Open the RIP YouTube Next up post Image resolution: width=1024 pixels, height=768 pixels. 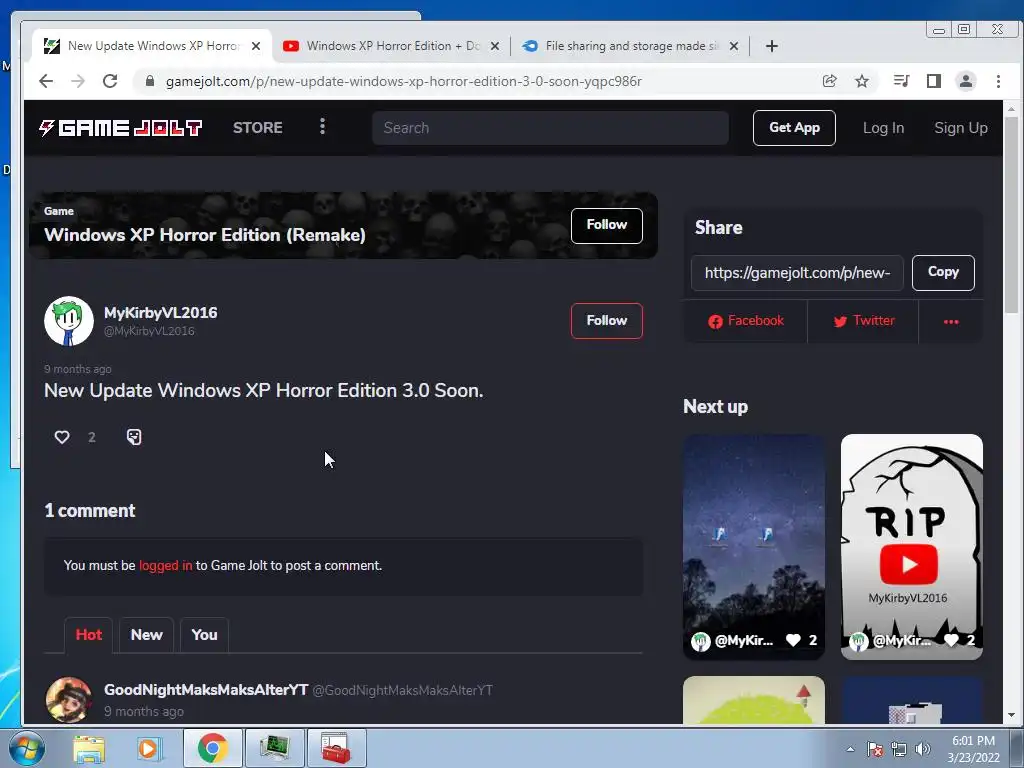[x=912, y=547]
